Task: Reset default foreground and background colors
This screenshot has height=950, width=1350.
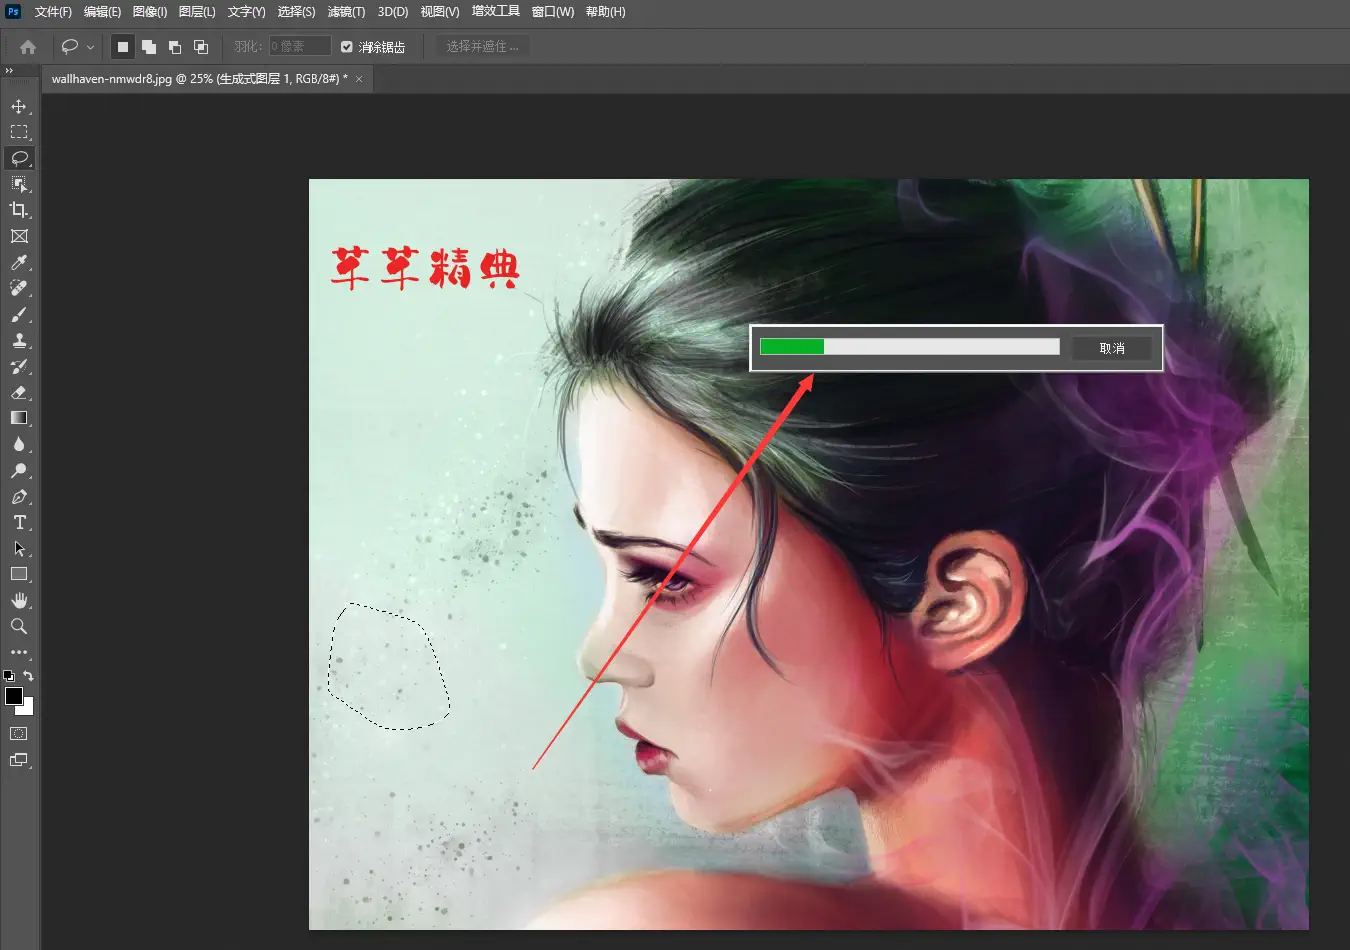Action: [9, 676]
